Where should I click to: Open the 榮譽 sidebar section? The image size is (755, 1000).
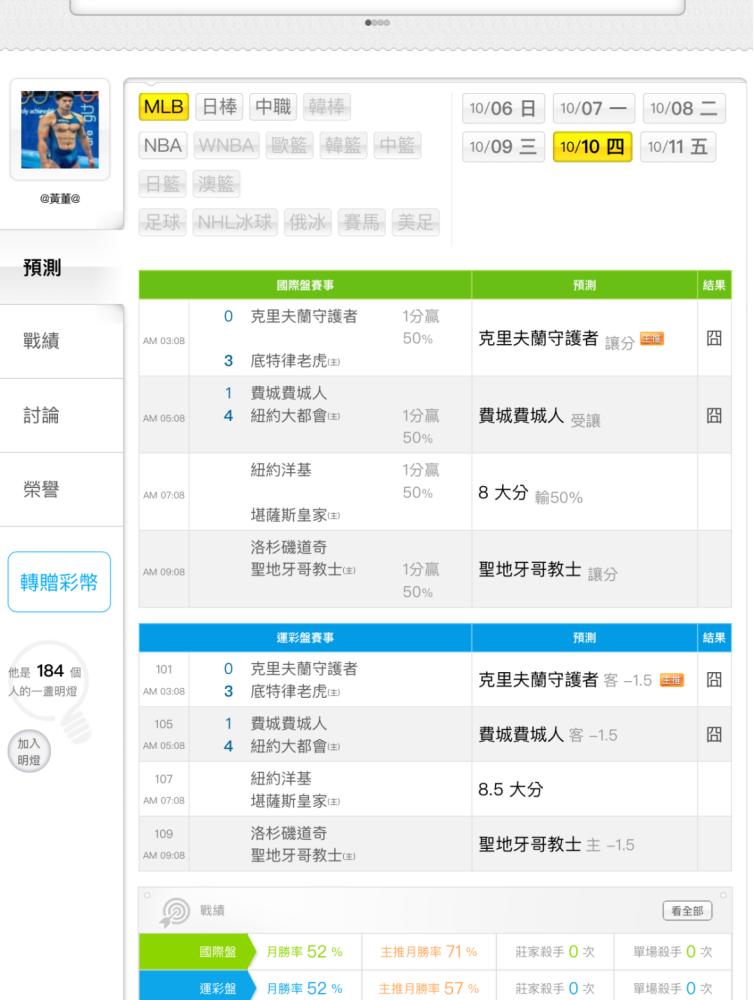(x=61, y=490)
